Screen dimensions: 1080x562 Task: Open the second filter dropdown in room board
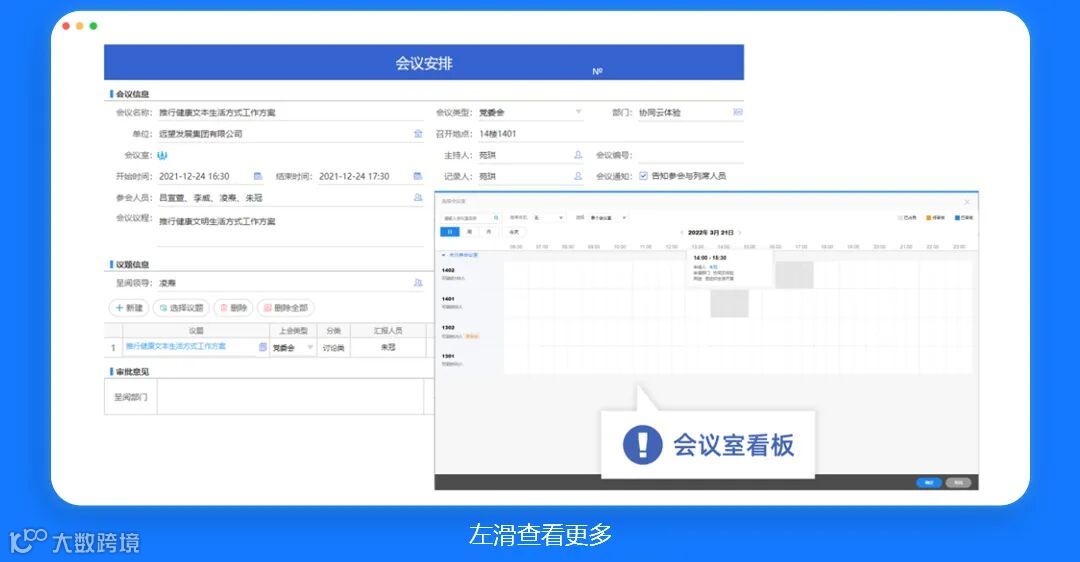tap(608, 218)
